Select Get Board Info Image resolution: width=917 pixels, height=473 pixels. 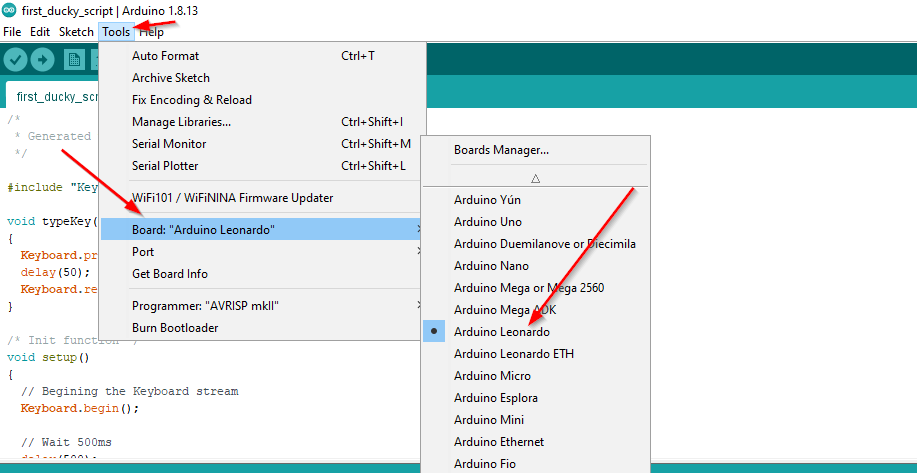pos(263,274)
